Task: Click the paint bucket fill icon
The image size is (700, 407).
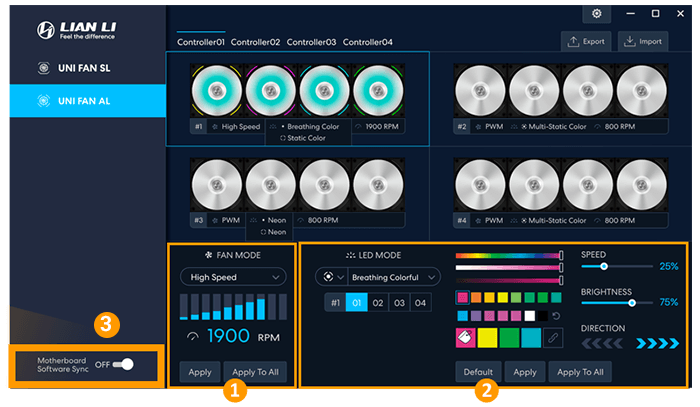Action: click(467, 338)
